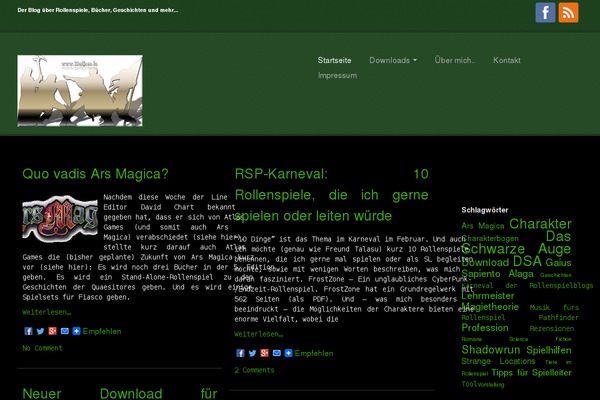The image size is (600, 400).
Task: Select the Karneval der Rollenspielblogs tag
Action: click(x=527, y=286)
